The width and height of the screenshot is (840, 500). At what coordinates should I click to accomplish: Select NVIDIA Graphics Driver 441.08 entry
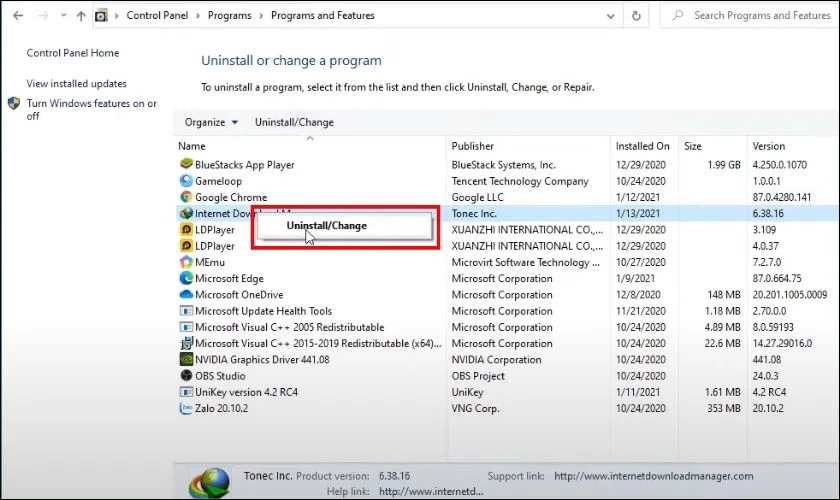point(262,360)
